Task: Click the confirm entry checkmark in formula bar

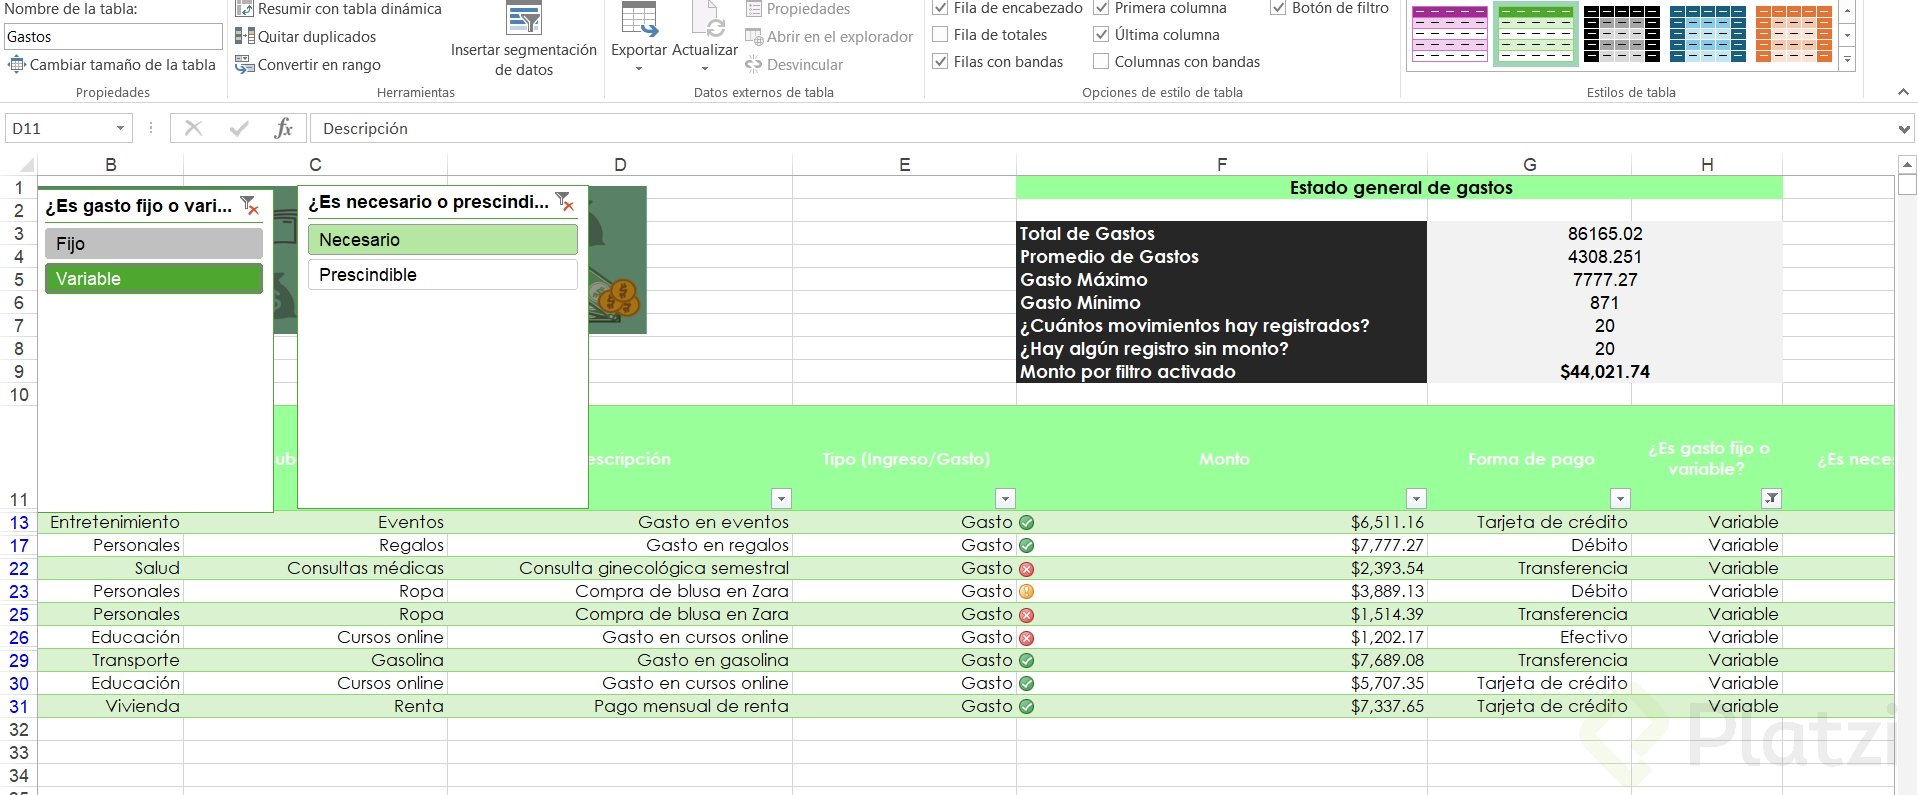Action: click(239, 128)
